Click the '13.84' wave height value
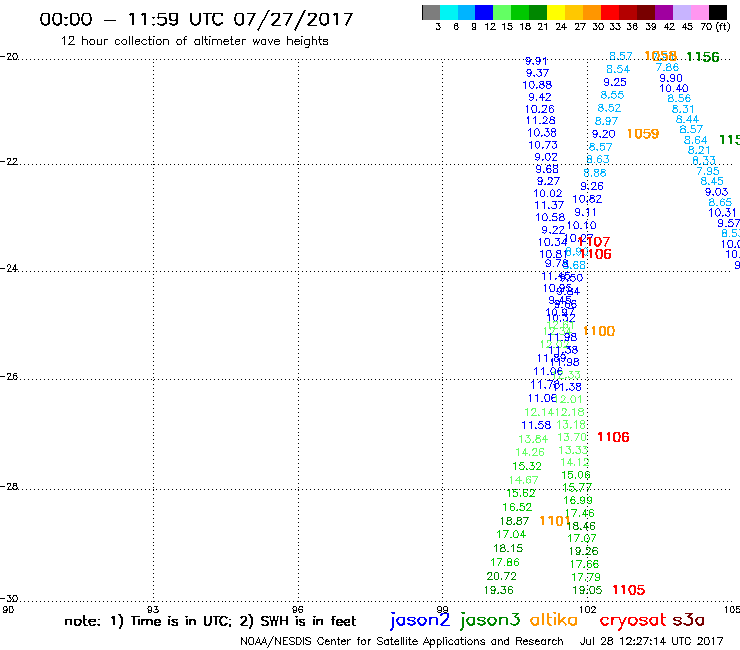This screenshot has height=650, width=740. point(533,439)
